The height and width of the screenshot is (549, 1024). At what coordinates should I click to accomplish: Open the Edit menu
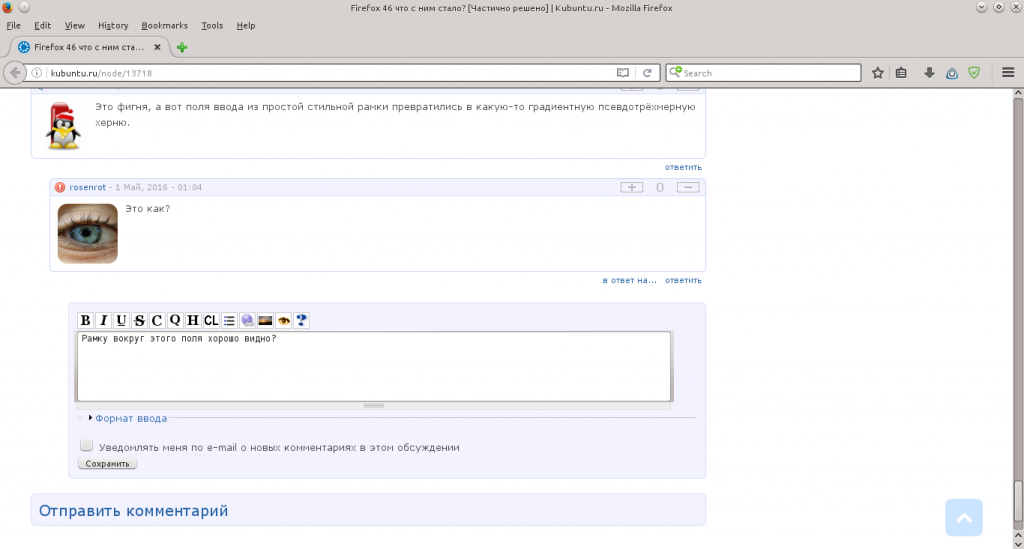click(x=42, y=25)
